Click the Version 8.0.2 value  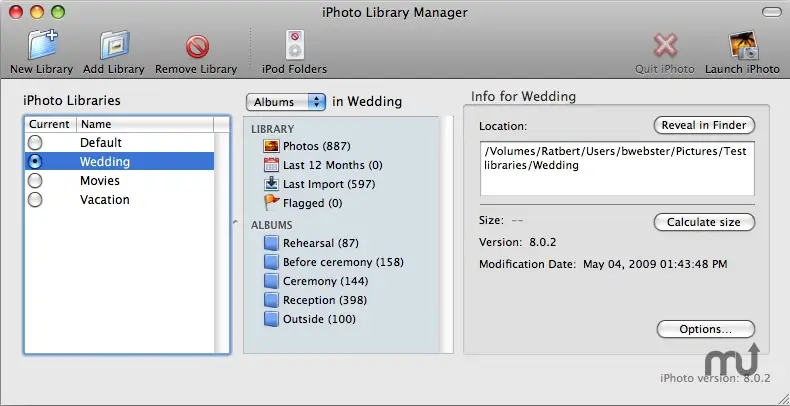(x=542, y=242)
